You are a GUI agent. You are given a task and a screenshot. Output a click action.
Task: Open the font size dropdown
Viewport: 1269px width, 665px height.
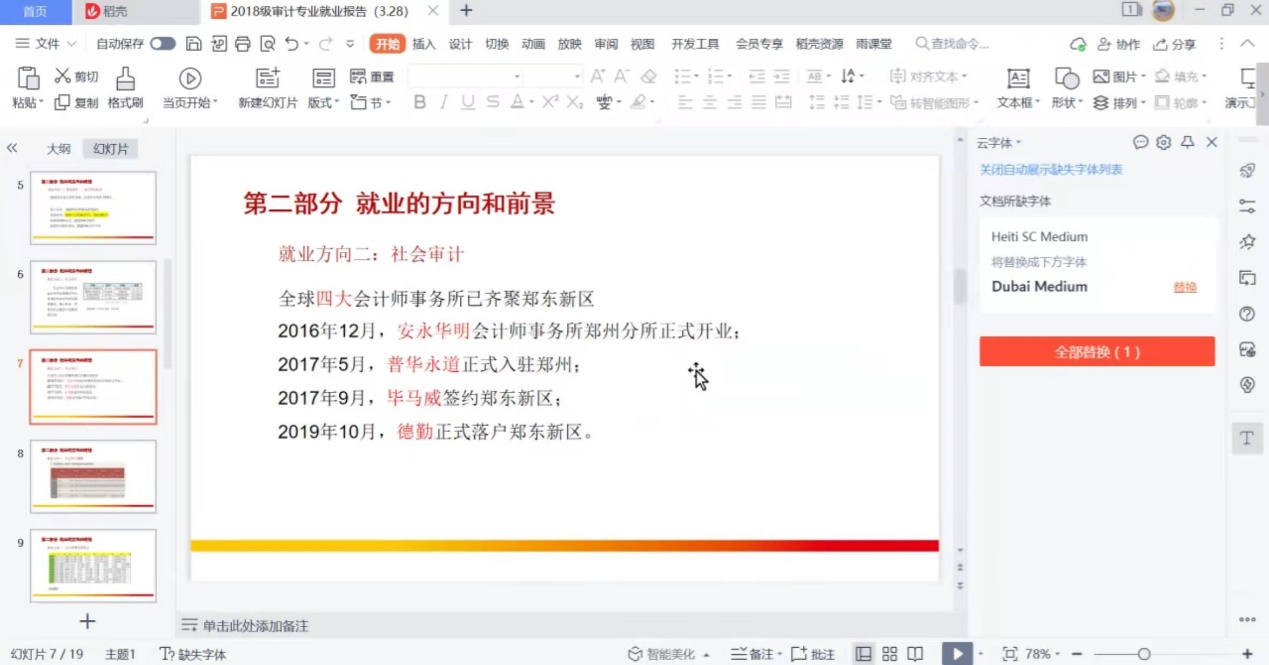click(577, 77)
